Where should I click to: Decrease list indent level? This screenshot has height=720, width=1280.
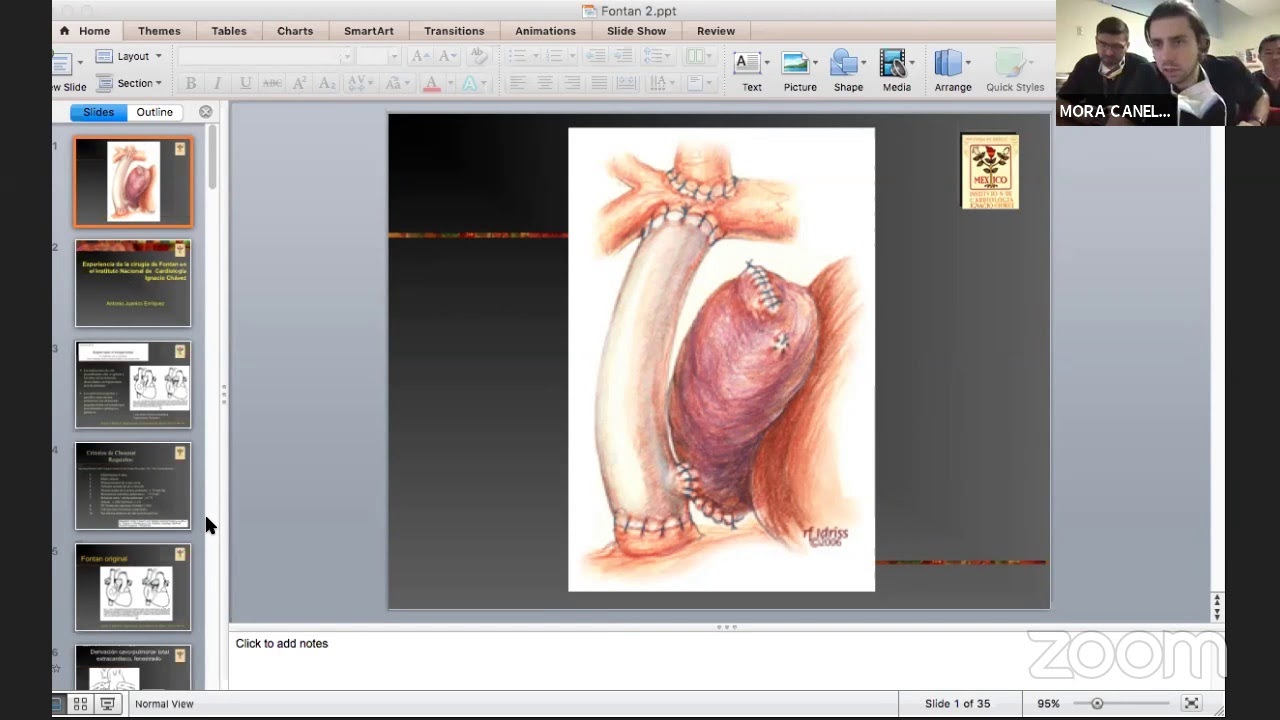[598, 56]
